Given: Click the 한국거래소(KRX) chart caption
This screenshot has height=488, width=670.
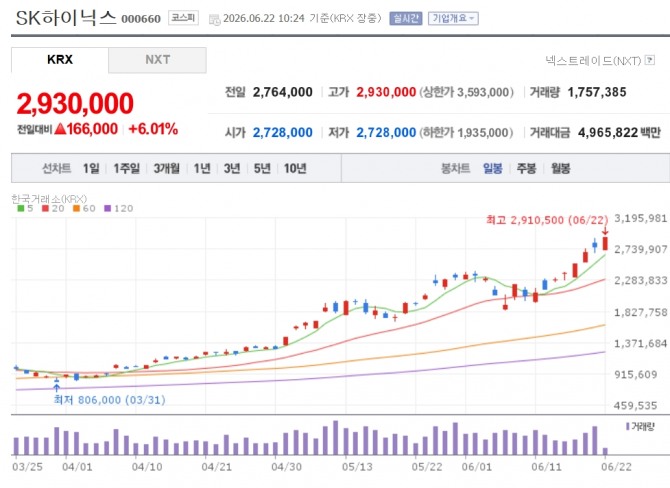Looking at the screenshot, I should (x=49, y=199).
